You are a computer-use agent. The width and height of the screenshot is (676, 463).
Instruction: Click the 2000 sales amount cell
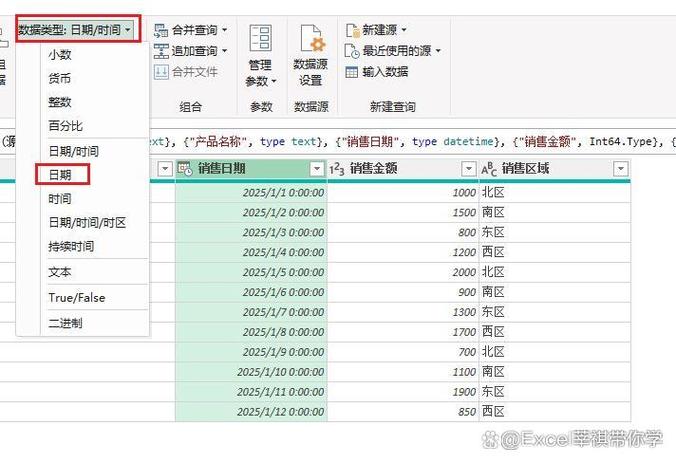point(403,272)
